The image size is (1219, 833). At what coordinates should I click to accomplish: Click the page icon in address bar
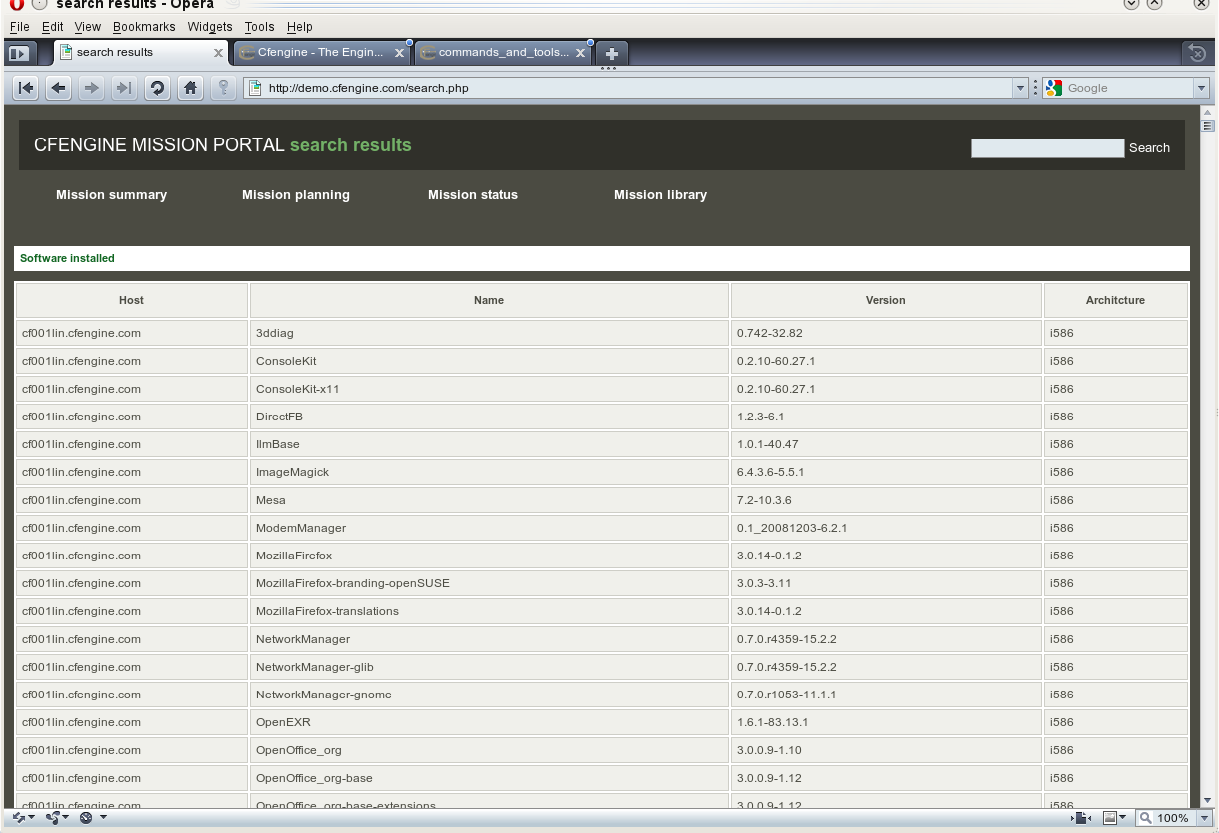click(256, 88)
